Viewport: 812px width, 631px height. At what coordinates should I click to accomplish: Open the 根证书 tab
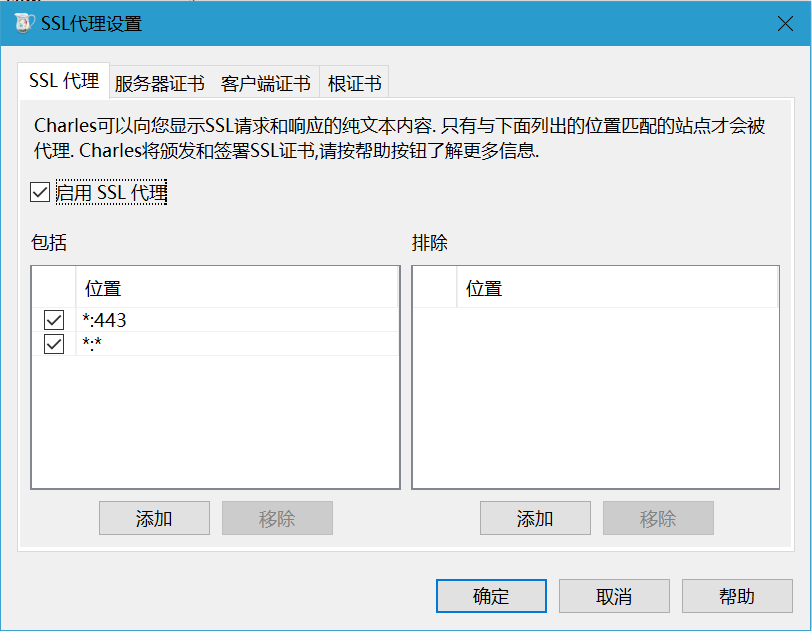354,83
